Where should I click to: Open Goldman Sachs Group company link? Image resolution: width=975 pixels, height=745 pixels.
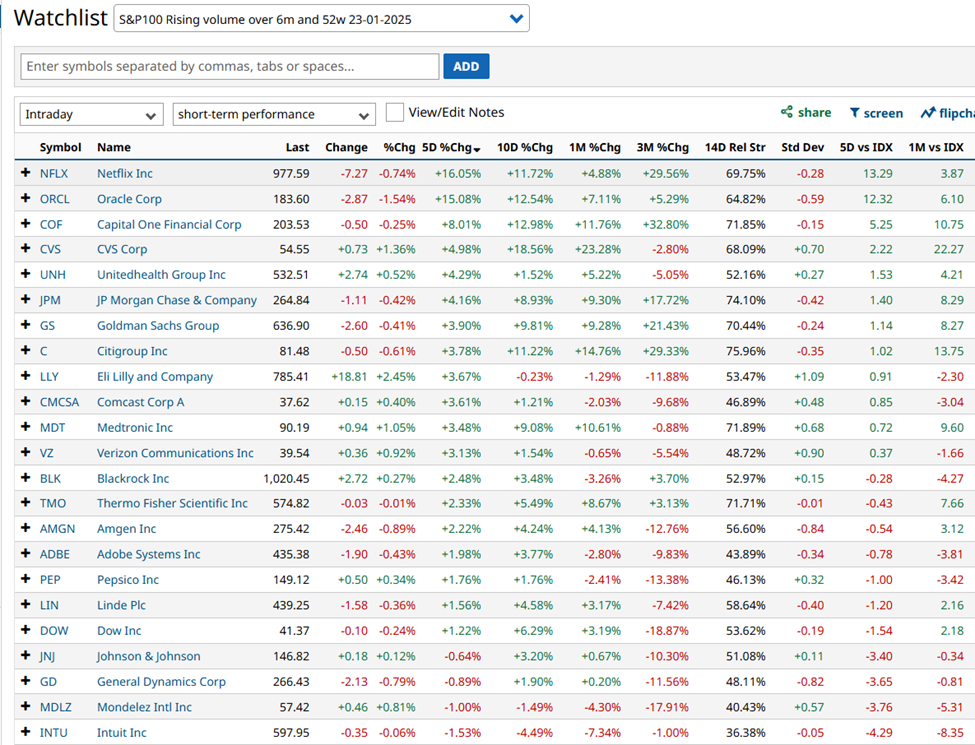point(159,326)
